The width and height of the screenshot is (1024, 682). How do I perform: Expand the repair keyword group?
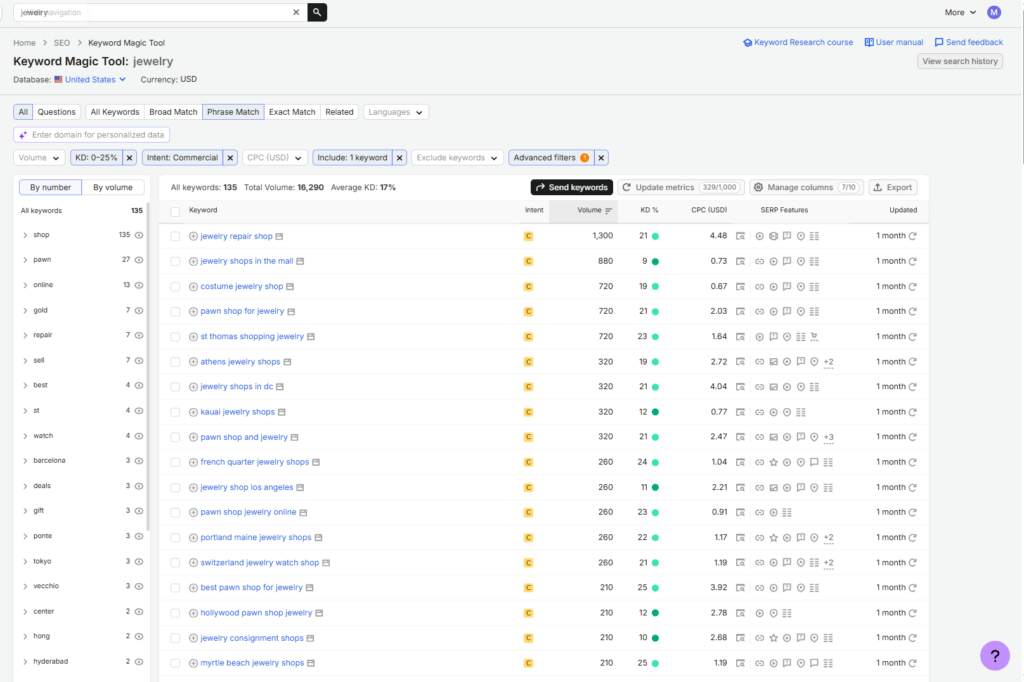[25, 336]
